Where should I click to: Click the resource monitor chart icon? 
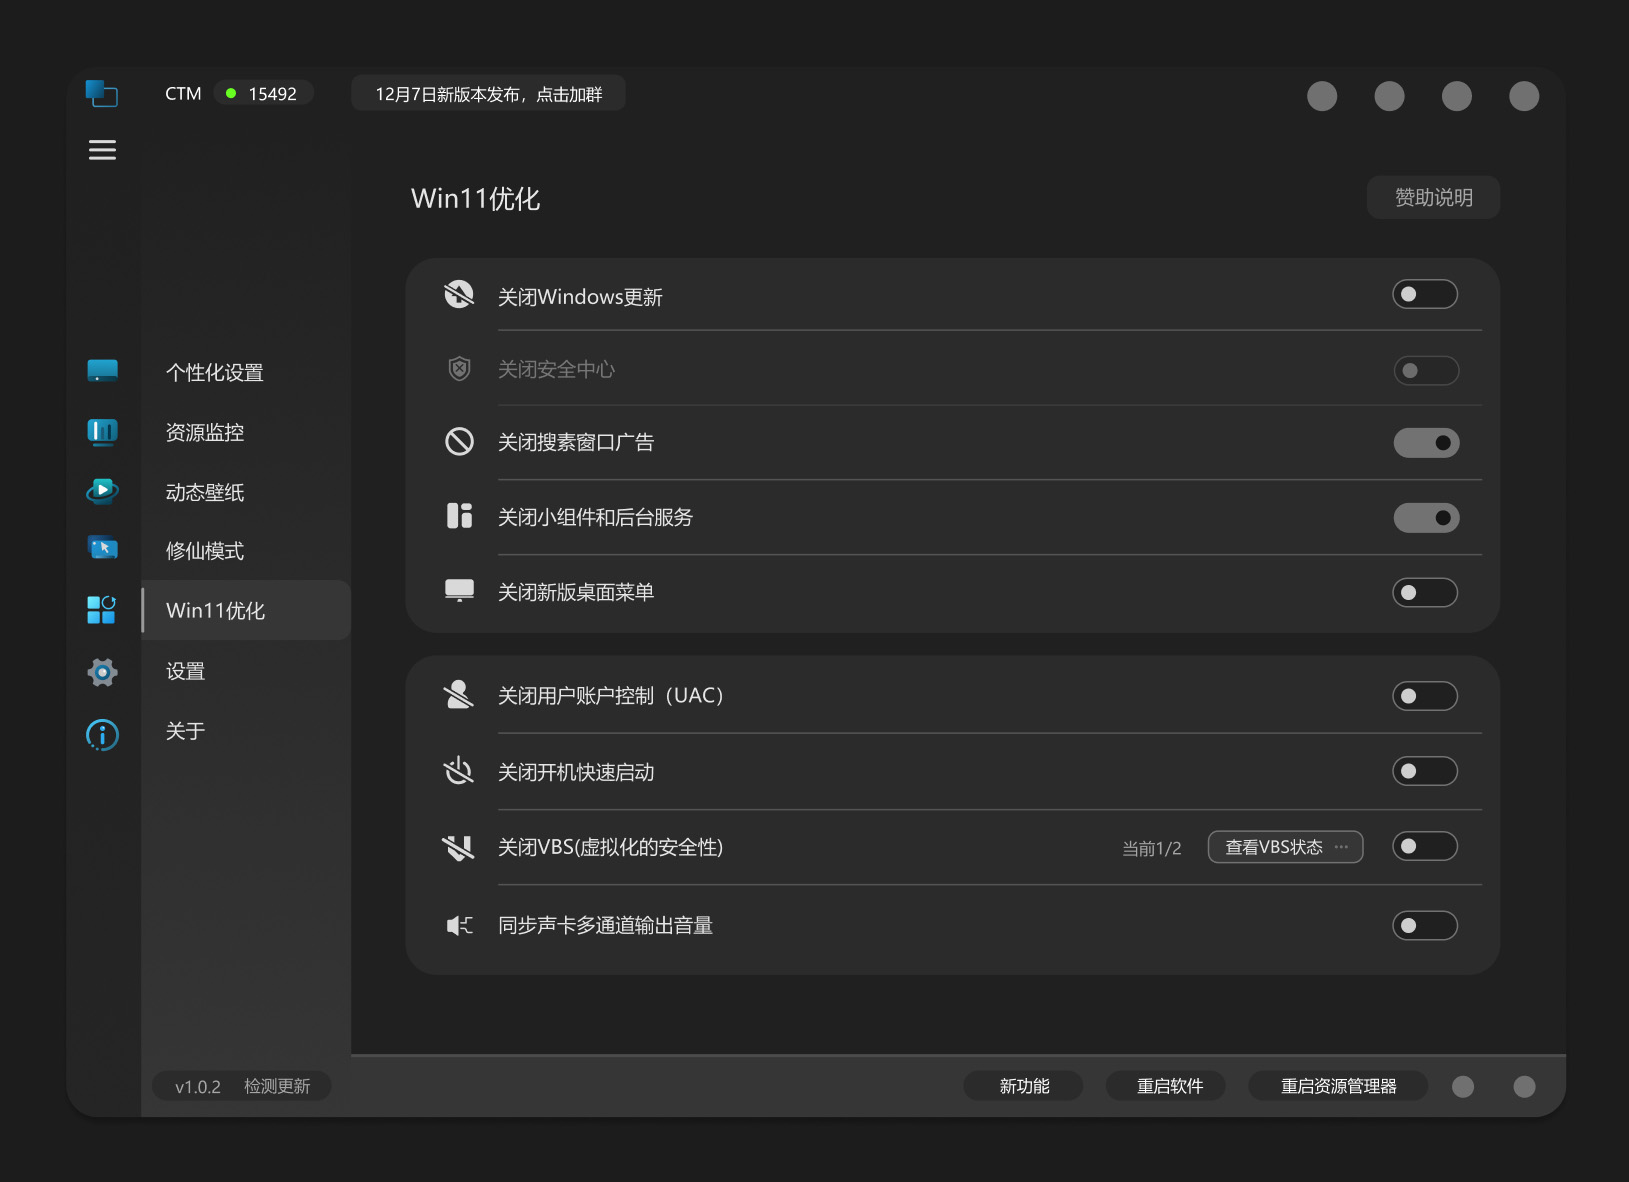[x=102, y=431]
